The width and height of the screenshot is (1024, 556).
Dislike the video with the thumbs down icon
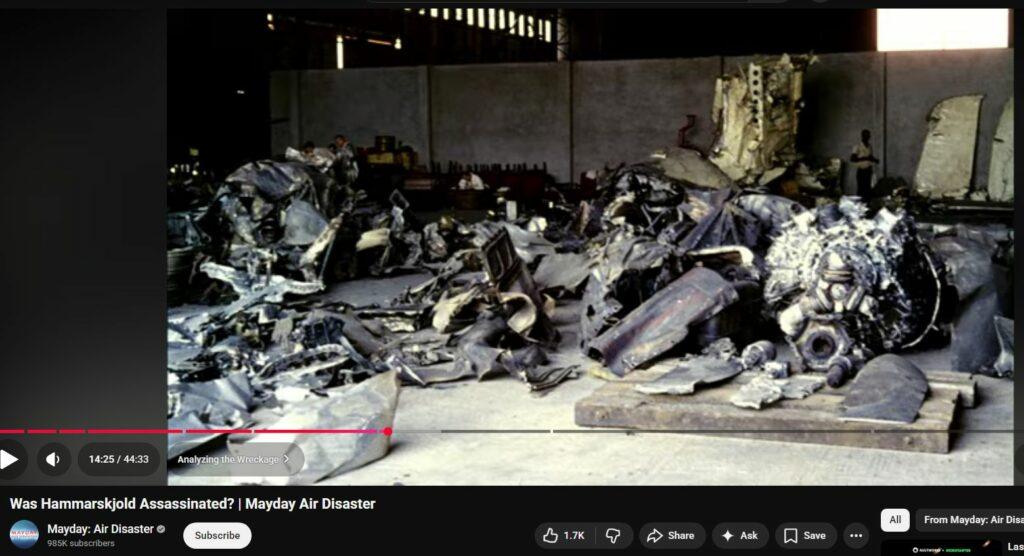point(613,536)
